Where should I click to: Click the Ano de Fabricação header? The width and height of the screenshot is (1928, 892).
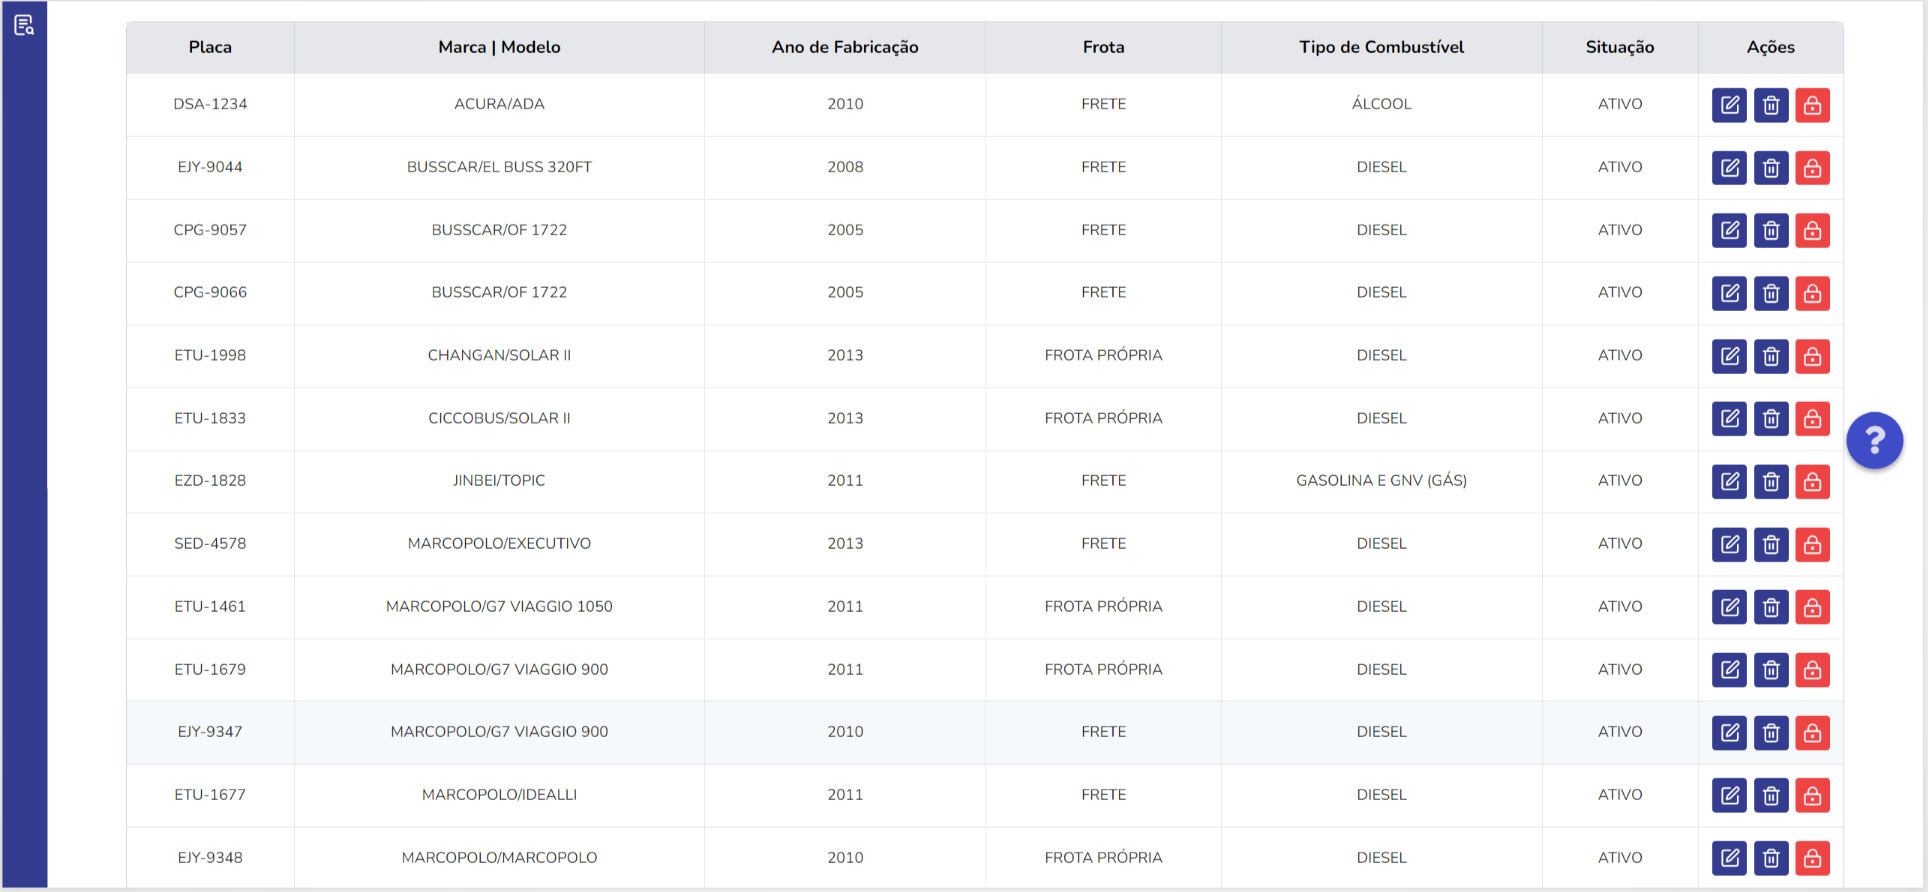click(x=845, y=47)
